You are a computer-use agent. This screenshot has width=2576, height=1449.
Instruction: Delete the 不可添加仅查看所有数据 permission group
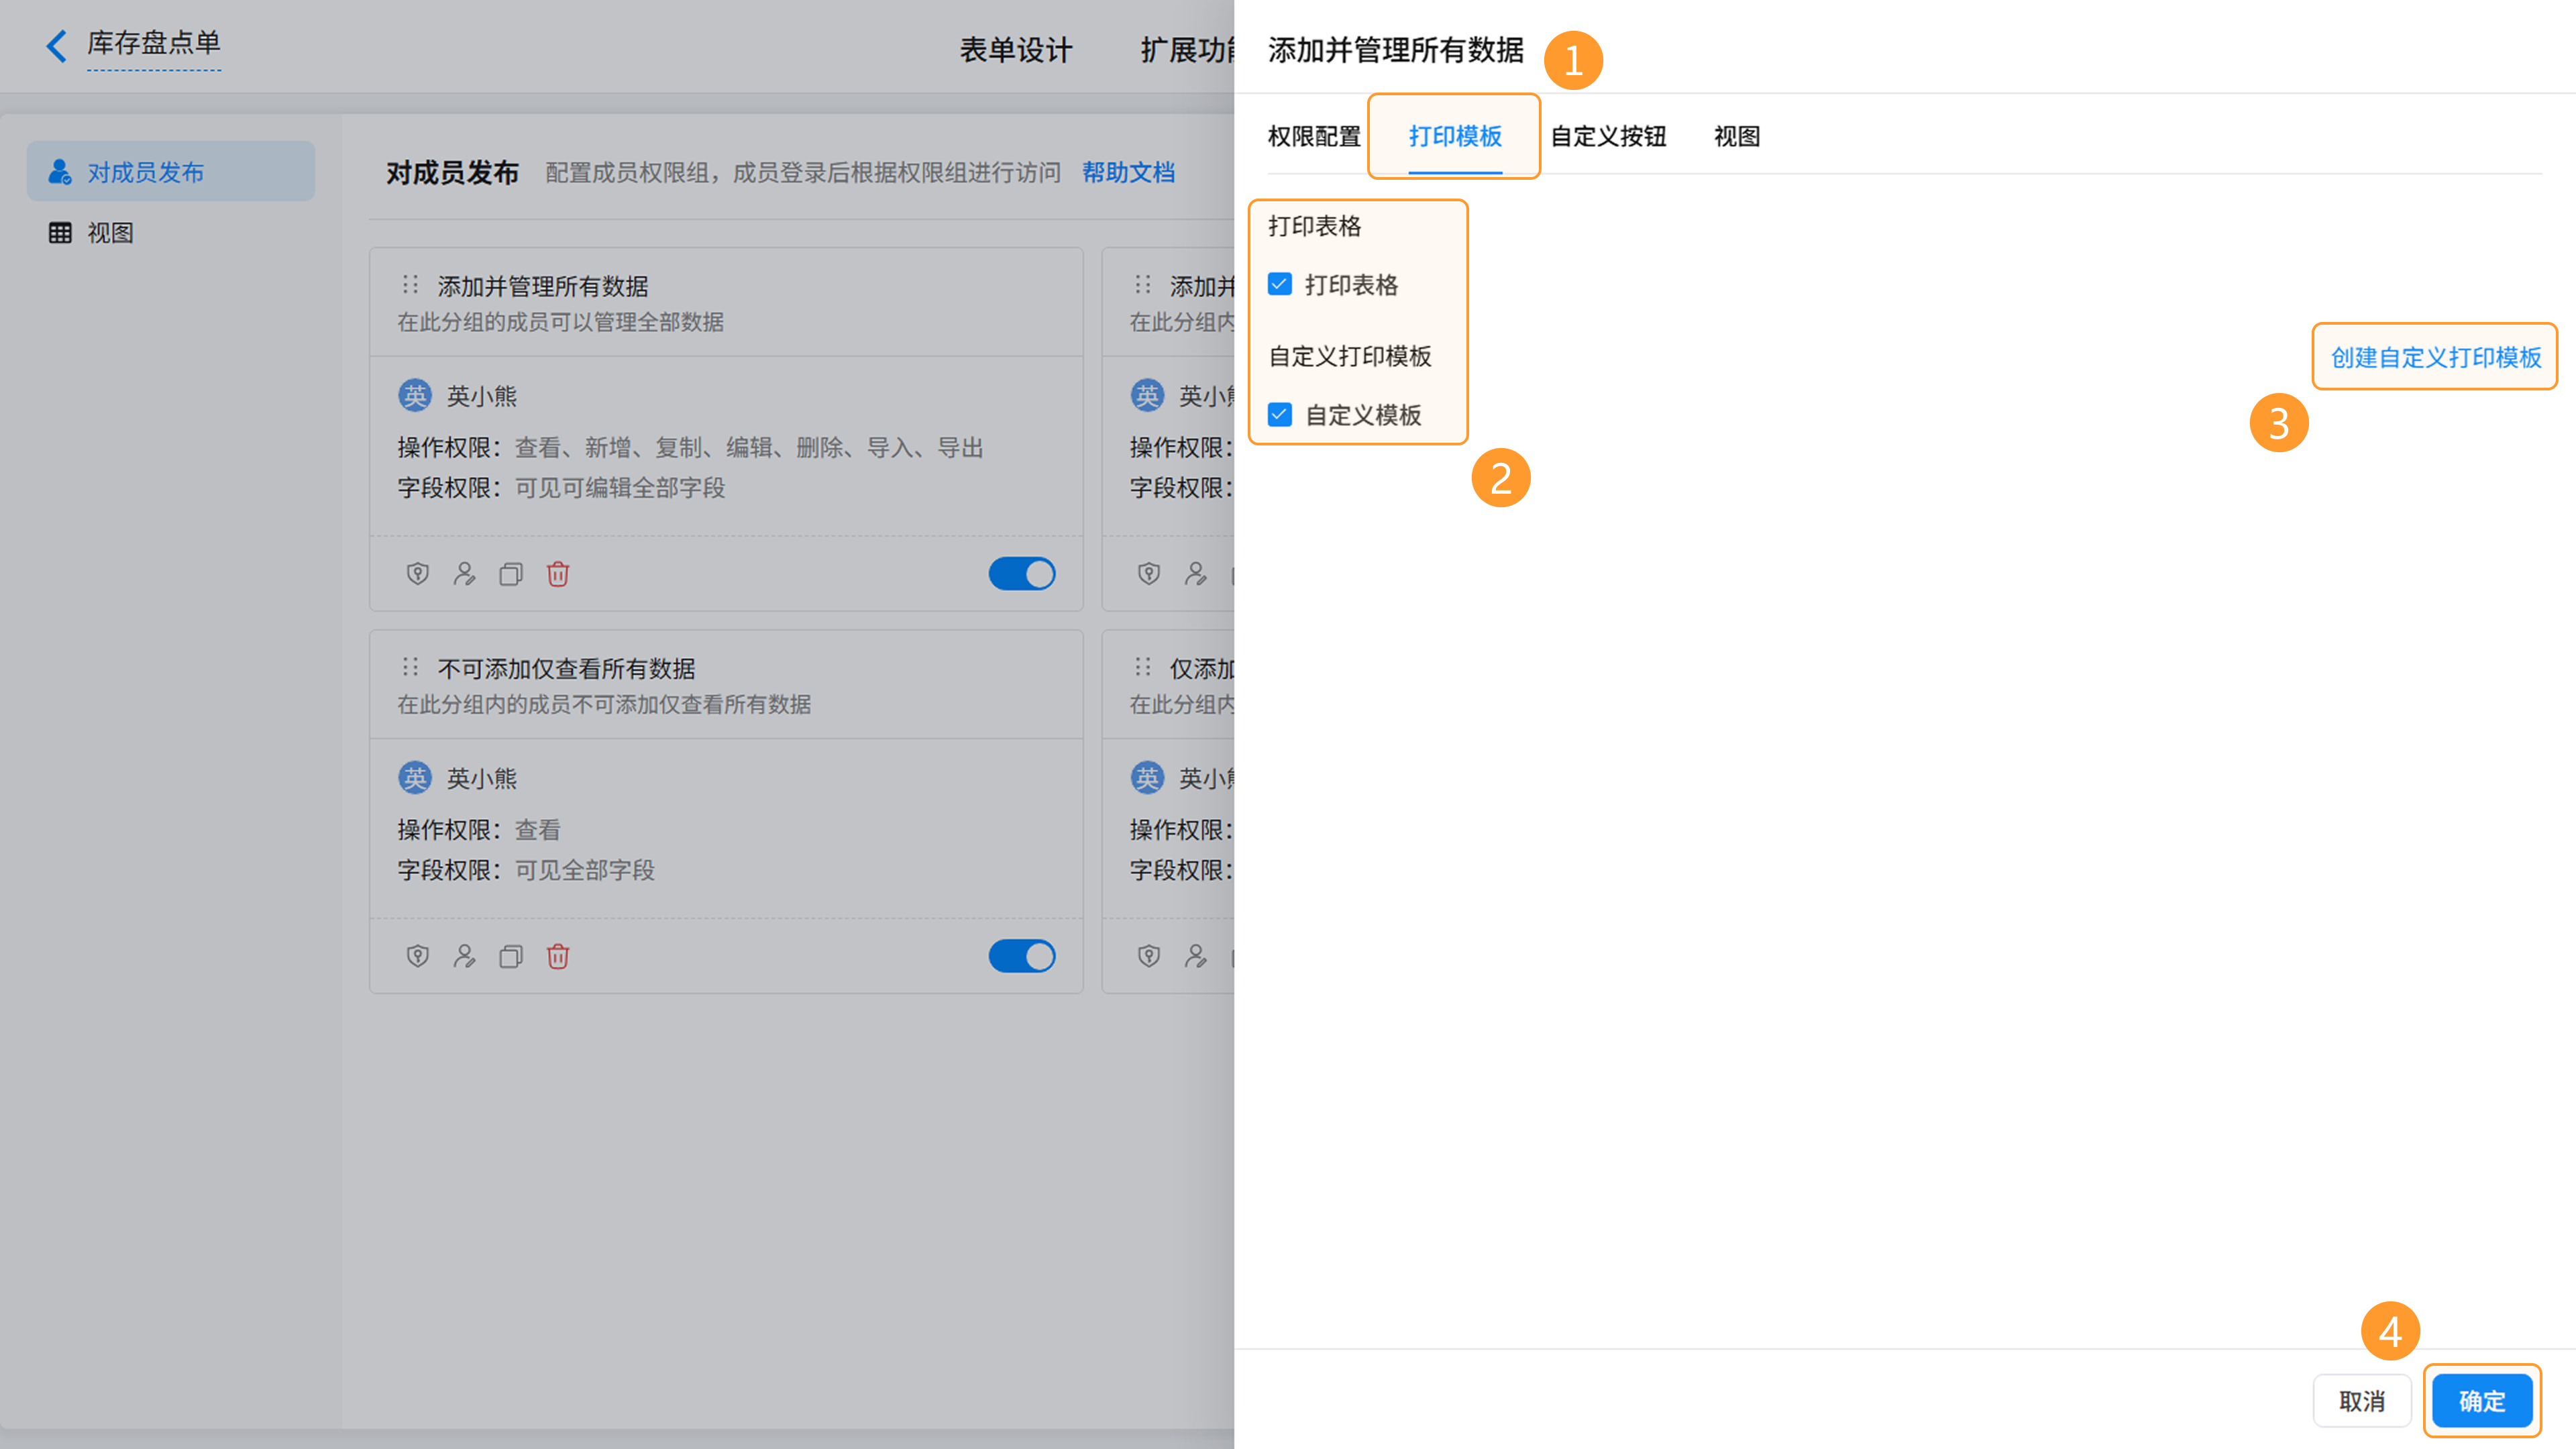pyautogui.click(x=558, y=956)
